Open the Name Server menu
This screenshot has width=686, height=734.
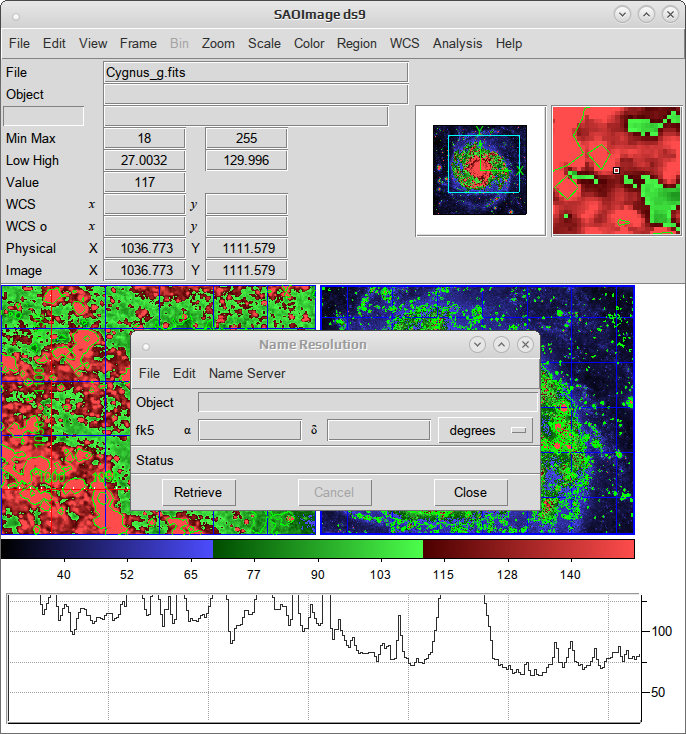pyautogui.click(x=247, y=374)
